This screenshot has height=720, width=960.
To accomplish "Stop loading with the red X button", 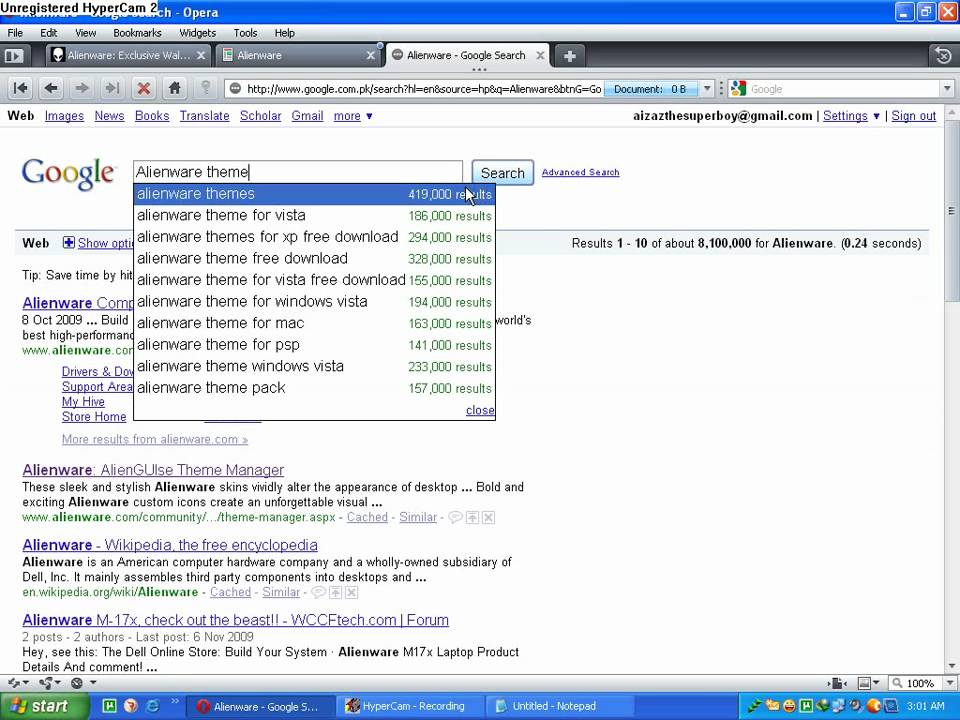I will point(144,89).
